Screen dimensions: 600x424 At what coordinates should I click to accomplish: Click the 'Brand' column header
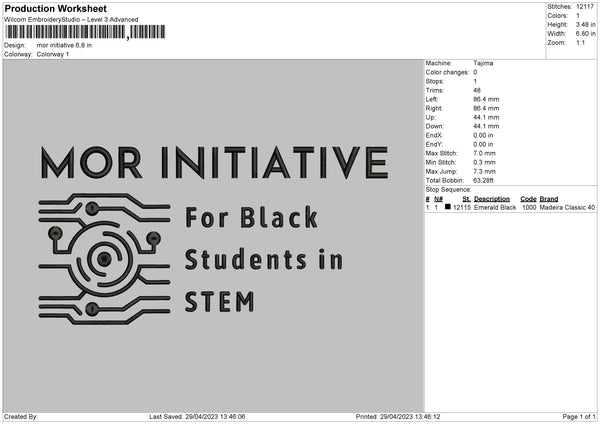(x=549, y=199)
